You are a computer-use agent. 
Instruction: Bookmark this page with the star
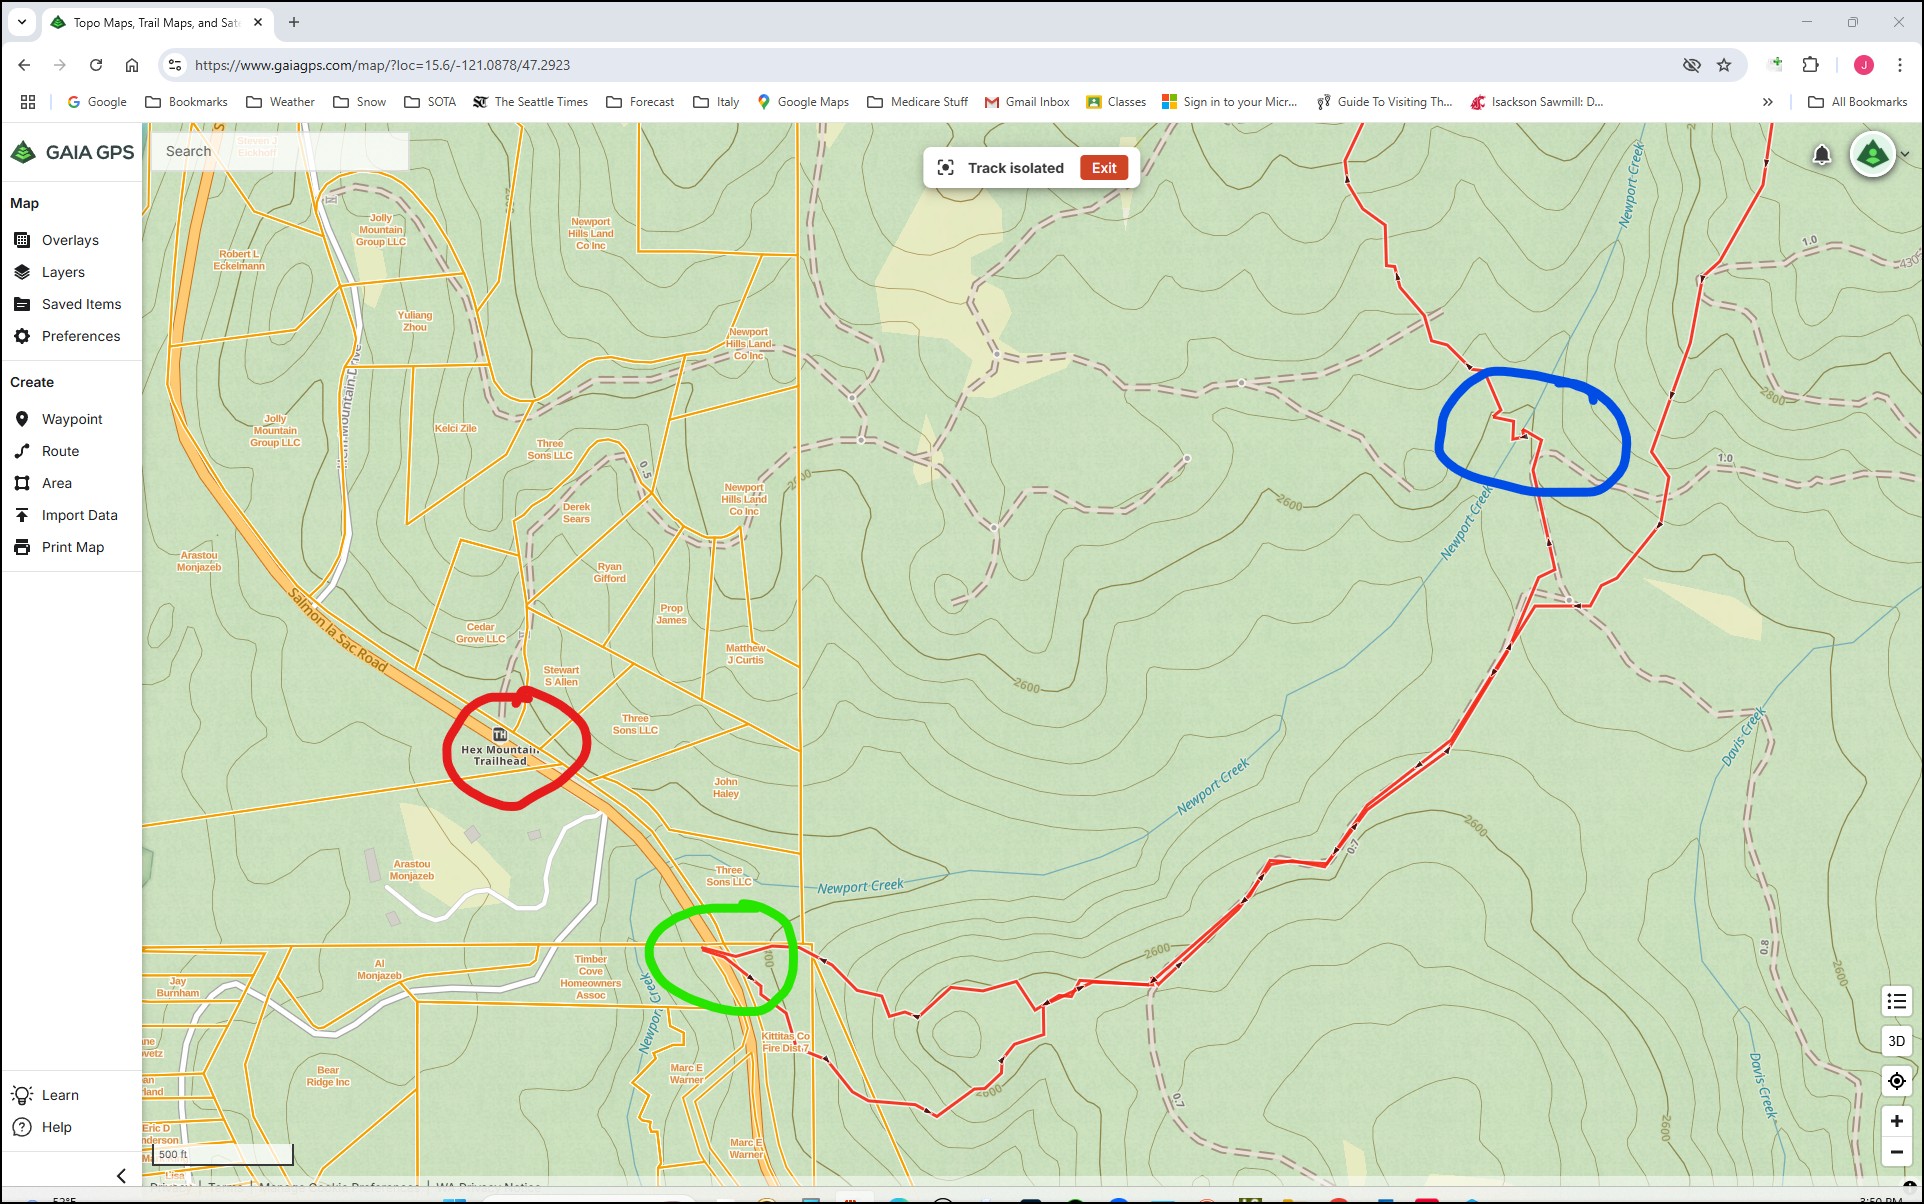click(1724, 65)
